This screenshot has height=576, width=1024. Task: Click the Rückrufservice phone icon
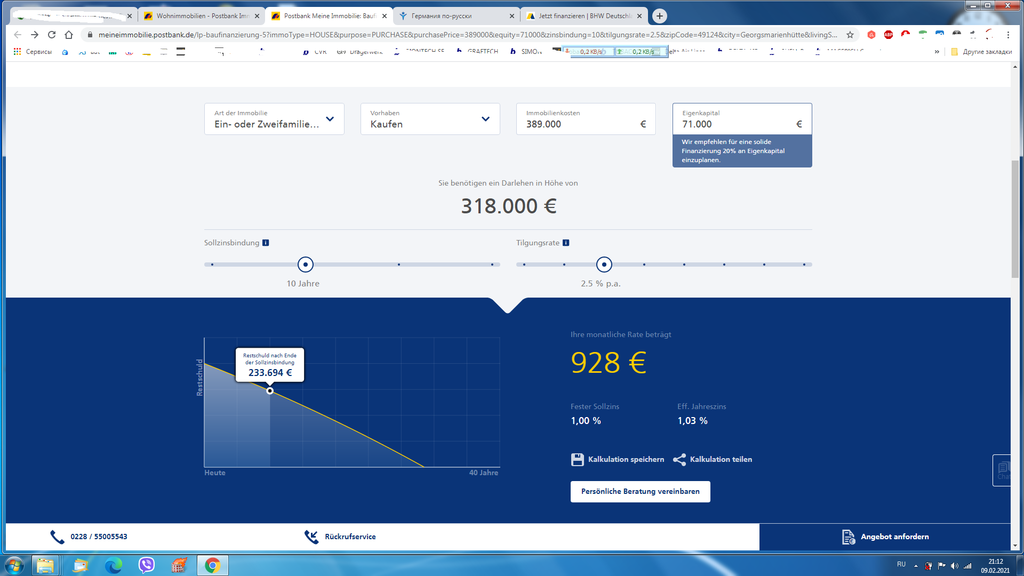(x=311, y=537)
